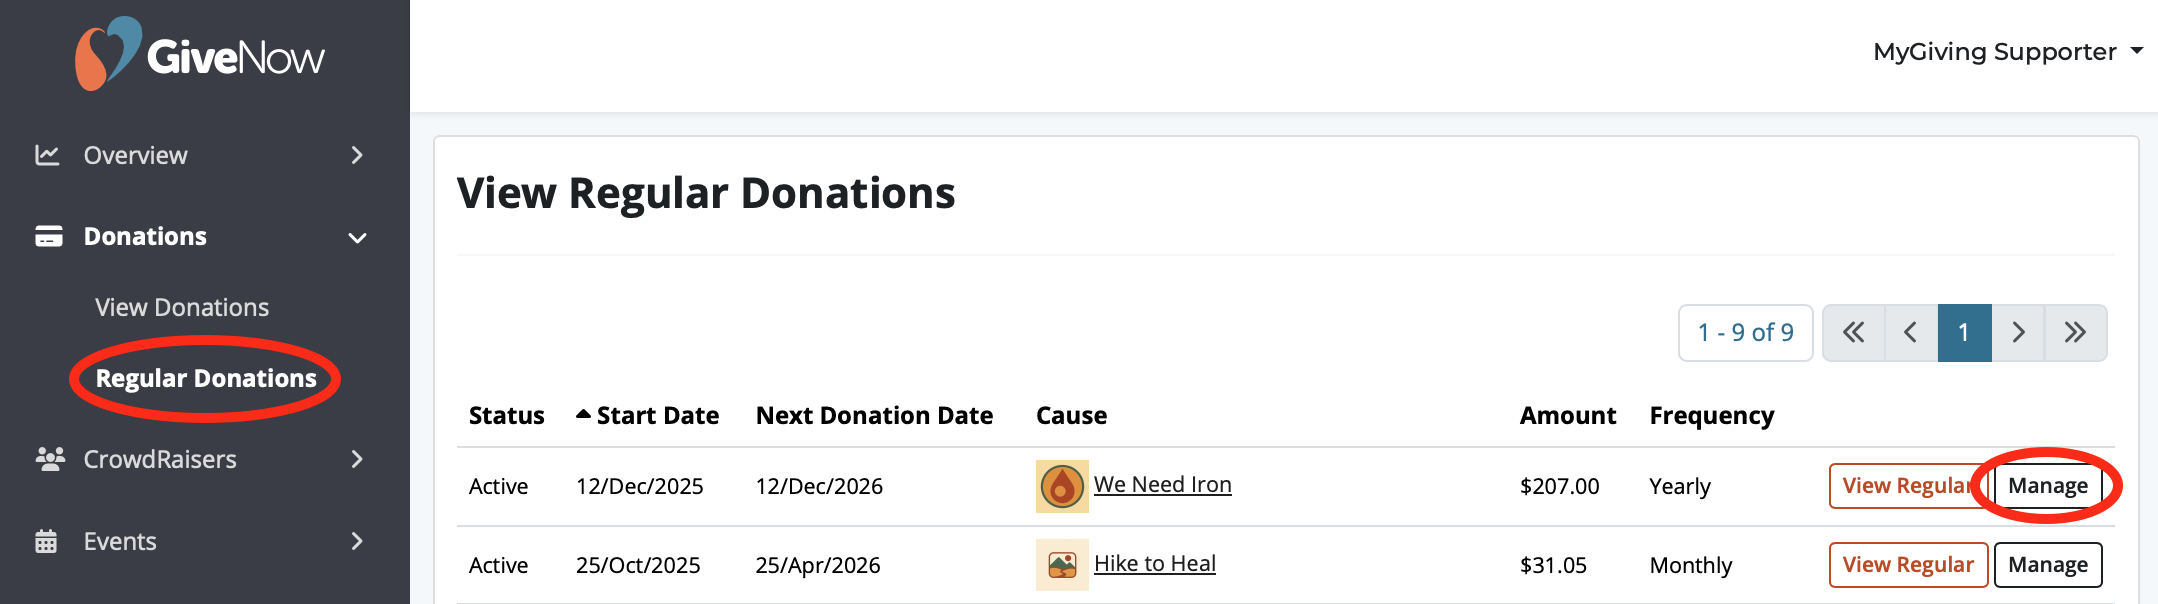Expand the CrowdRaisers sidebar section
The image size is (2158, 604).
coord(356,459)
